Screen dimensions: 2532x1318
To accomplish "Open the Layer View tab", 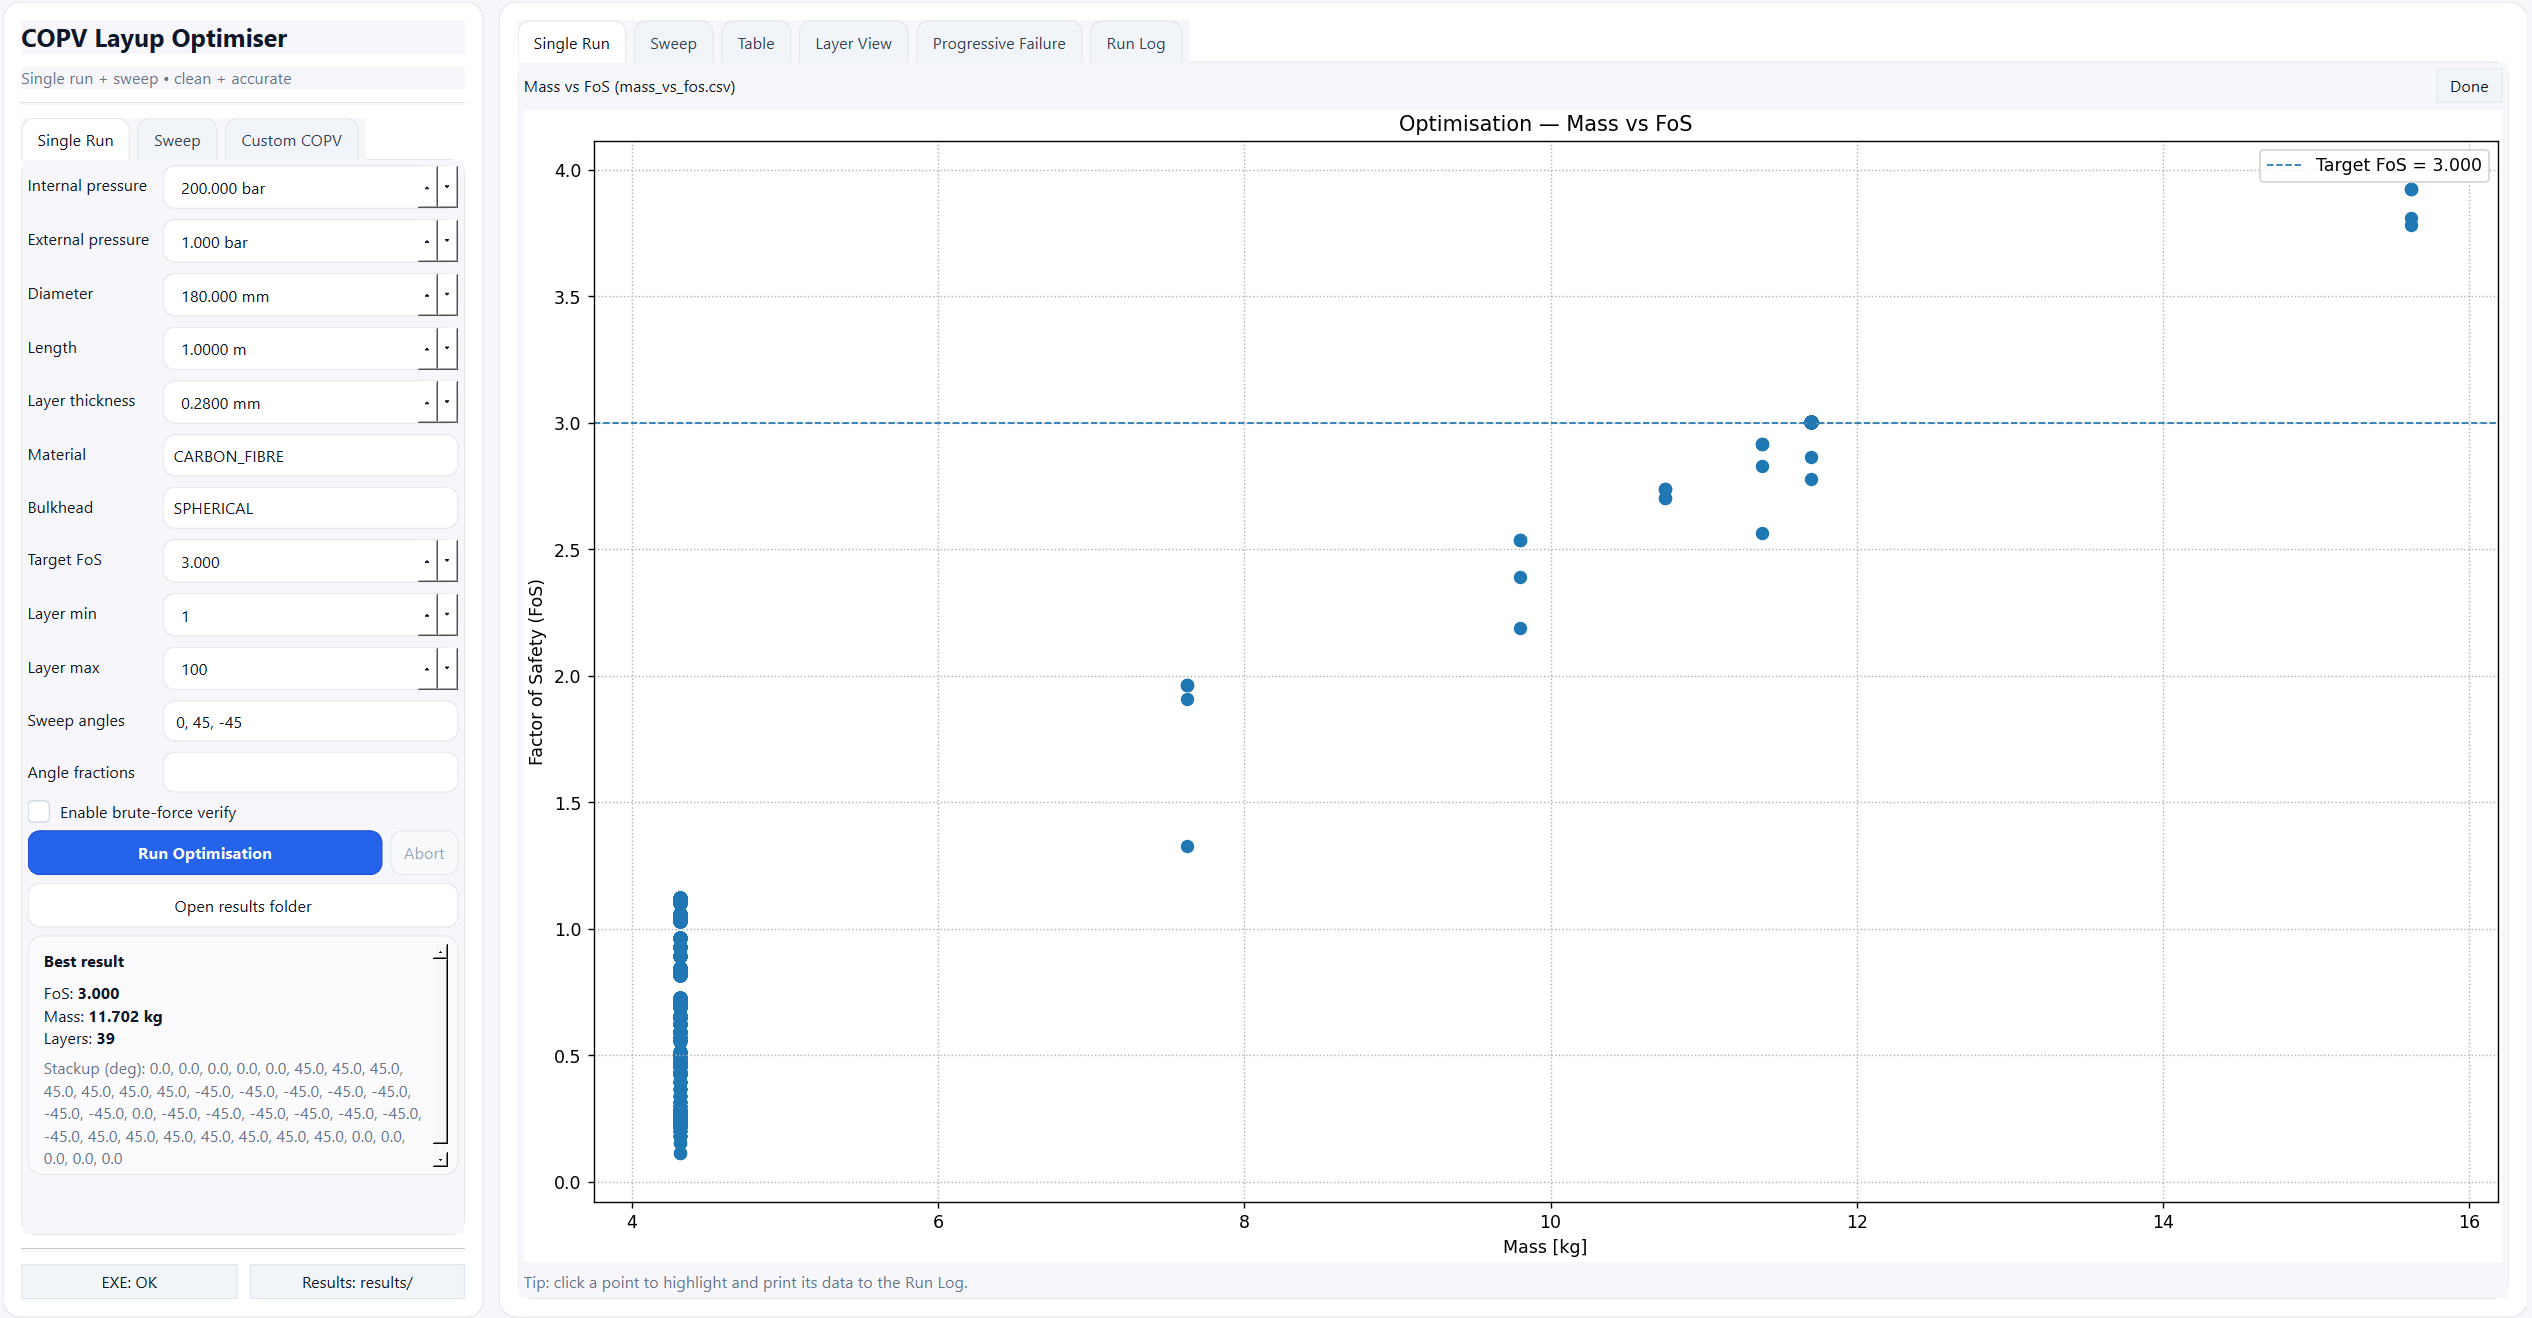I will click(852, 44).
